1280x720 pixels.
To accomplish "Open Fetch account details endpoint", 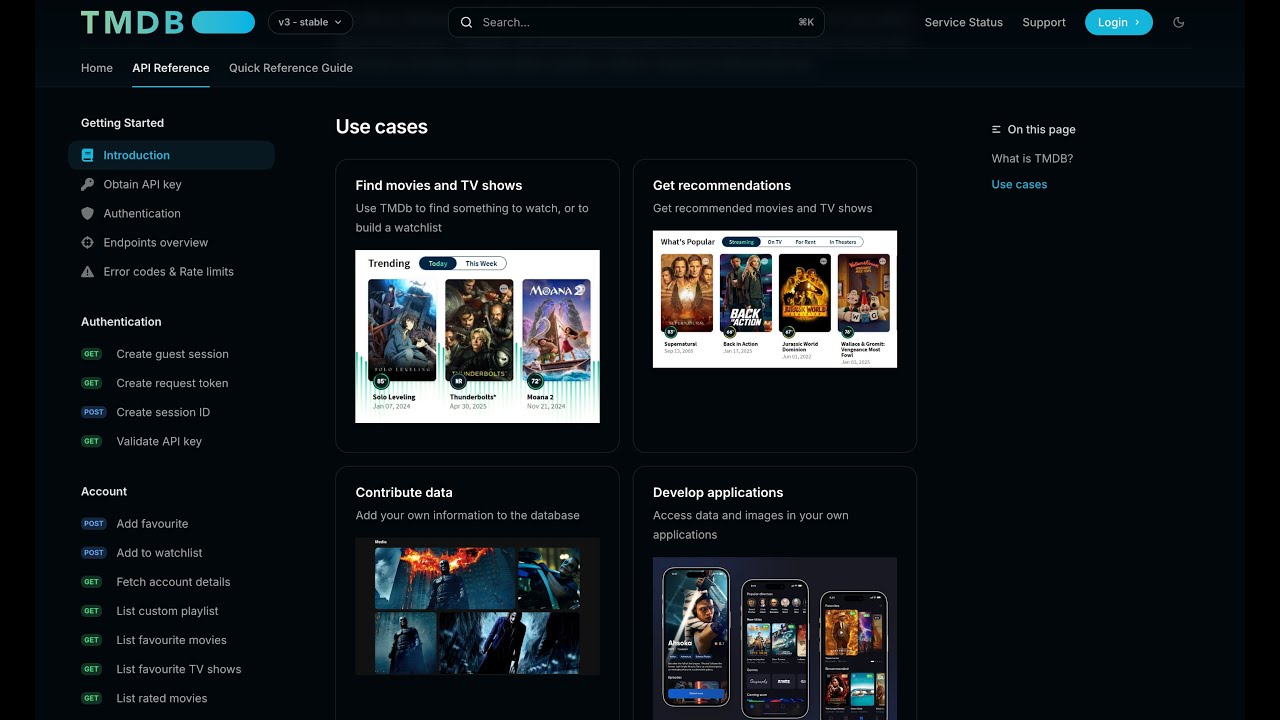I will (x=172, y=582).
